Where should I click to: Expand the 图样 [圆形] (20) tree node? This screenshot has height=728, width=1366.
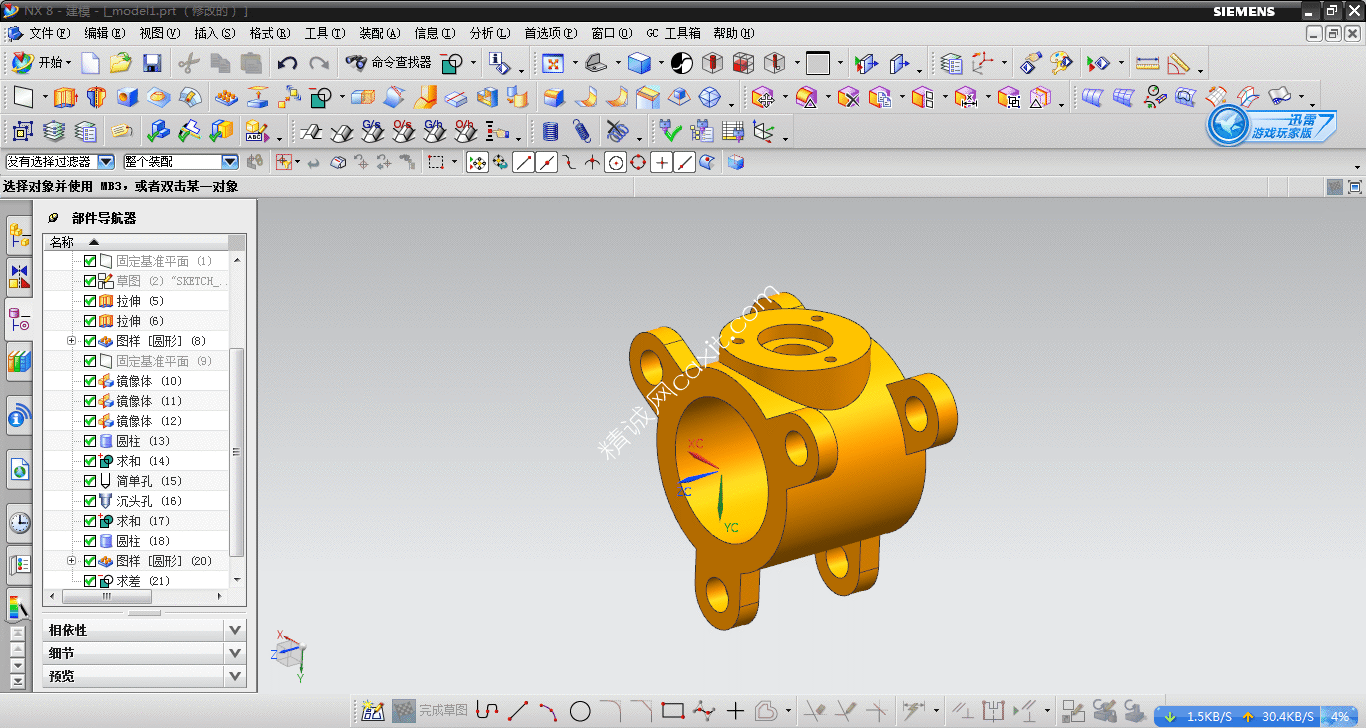click(x=72, y=561)
